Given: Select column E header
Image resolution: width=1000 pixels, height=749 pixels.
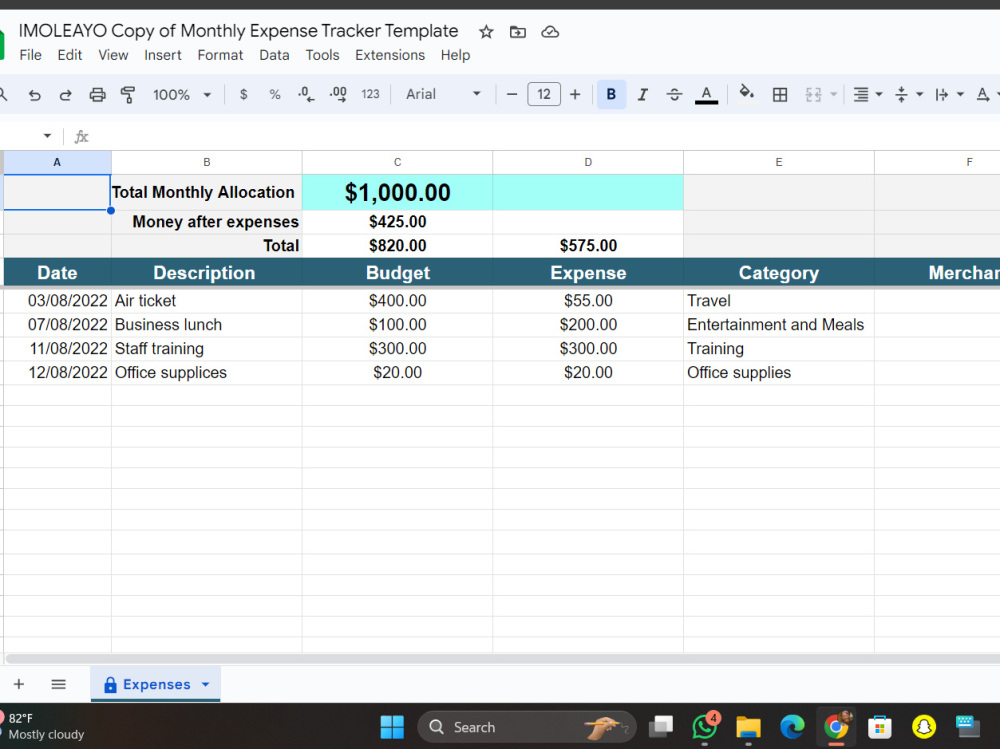Looking at the screenshot, I should point(779,162).
